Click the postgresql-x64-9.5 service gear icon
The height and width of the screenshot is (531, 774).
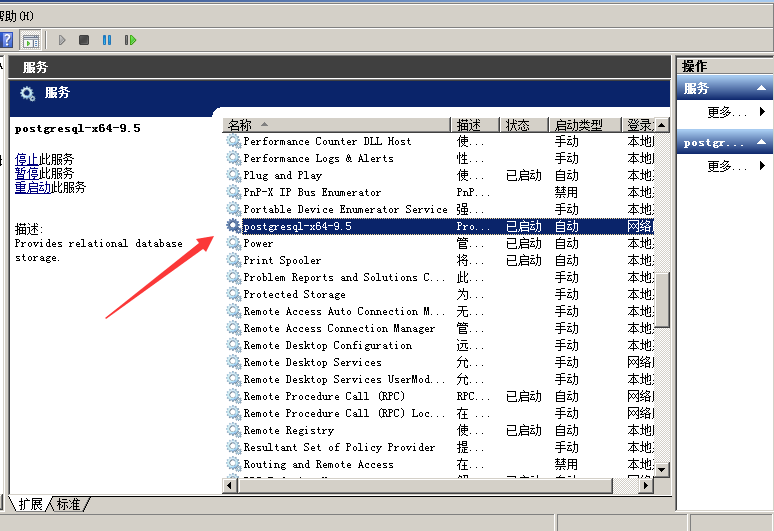(x=233, y=226)
